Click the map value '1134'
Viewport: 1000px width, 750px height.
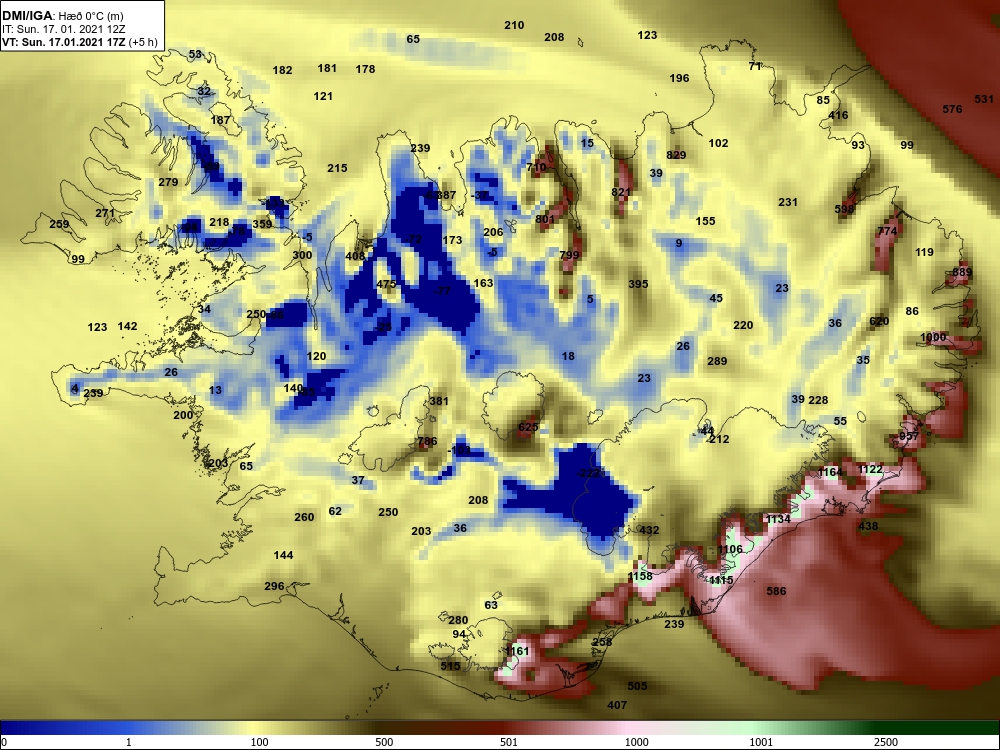[778, 519]
